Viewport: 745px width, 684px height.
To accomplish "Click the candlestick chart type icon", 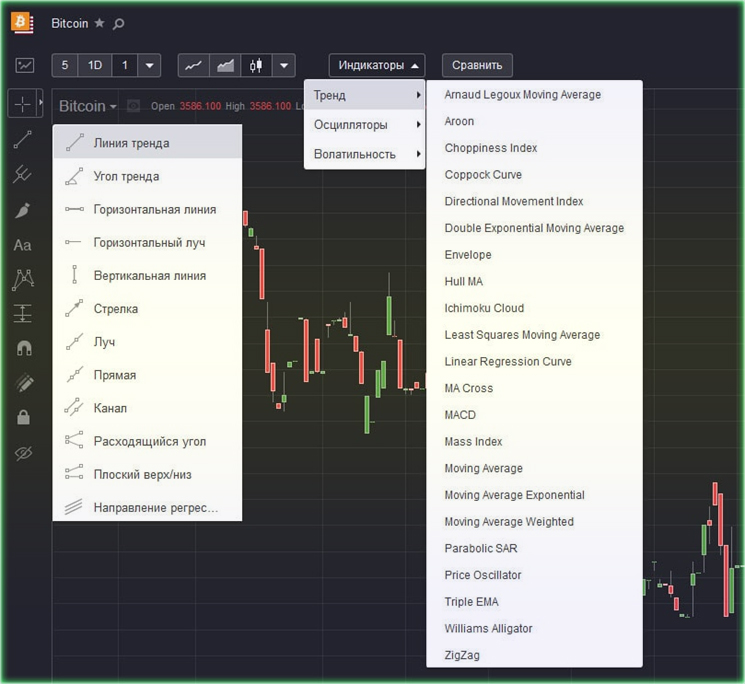I will click(x=256, y=66).
